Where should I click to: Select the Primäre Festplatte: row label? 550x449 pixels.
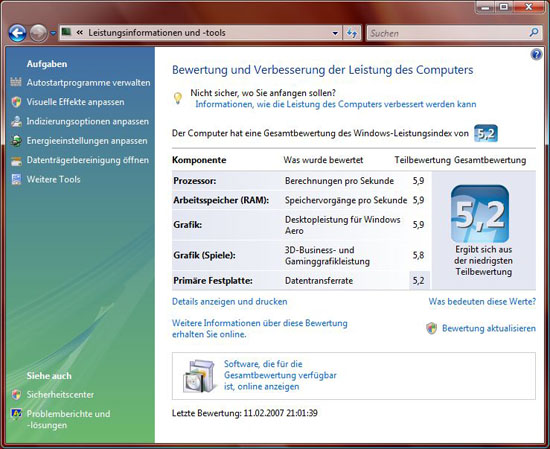click(x=213, y=281)
